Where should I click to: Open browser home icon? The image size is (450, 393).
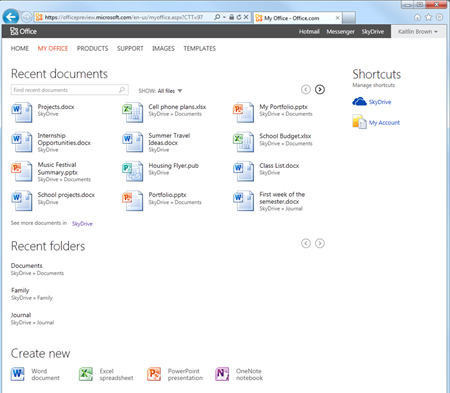417,17
